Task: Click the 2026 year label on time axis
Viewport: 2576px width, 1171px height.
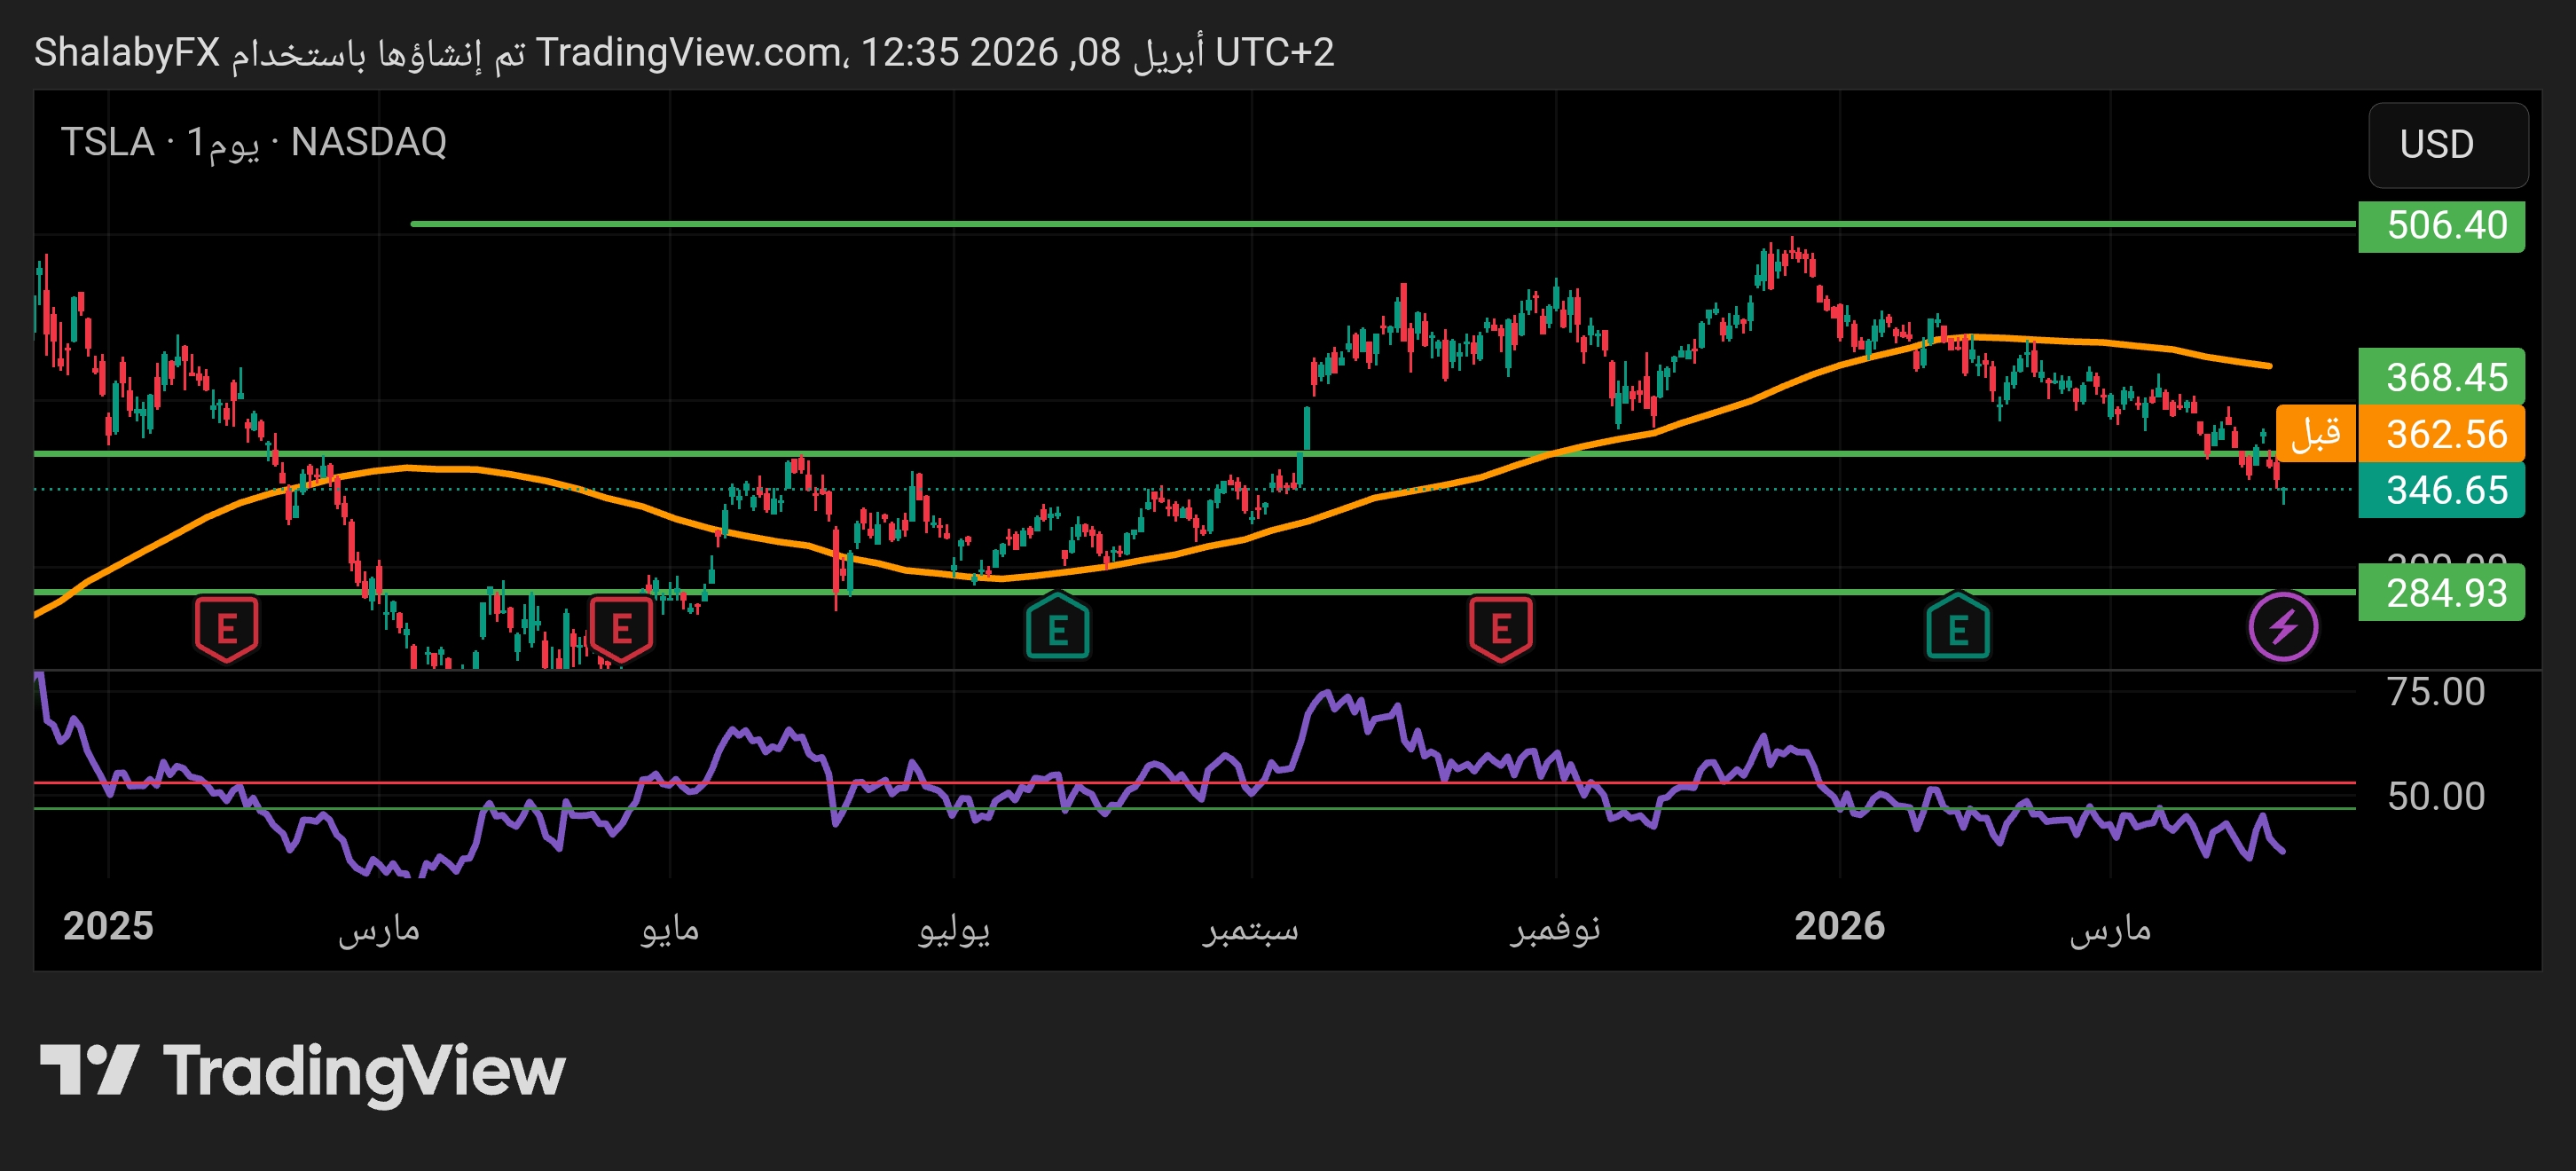Action: 1838,926
